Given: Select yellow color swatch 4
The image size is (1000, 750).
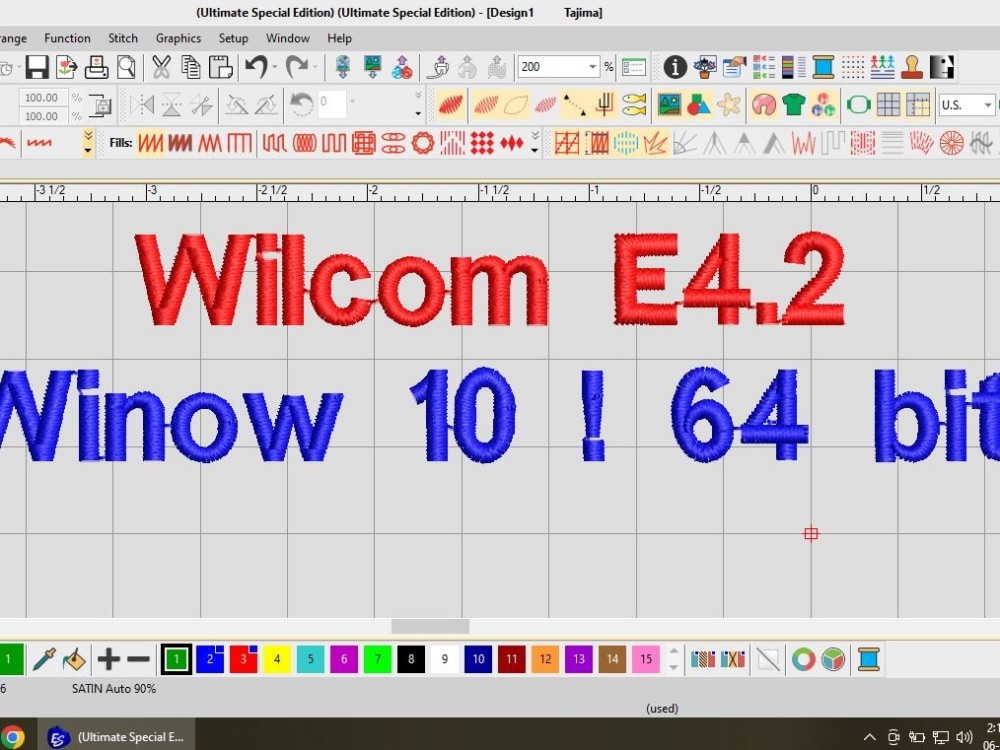Looking at the screenshot, I should 277,659.
